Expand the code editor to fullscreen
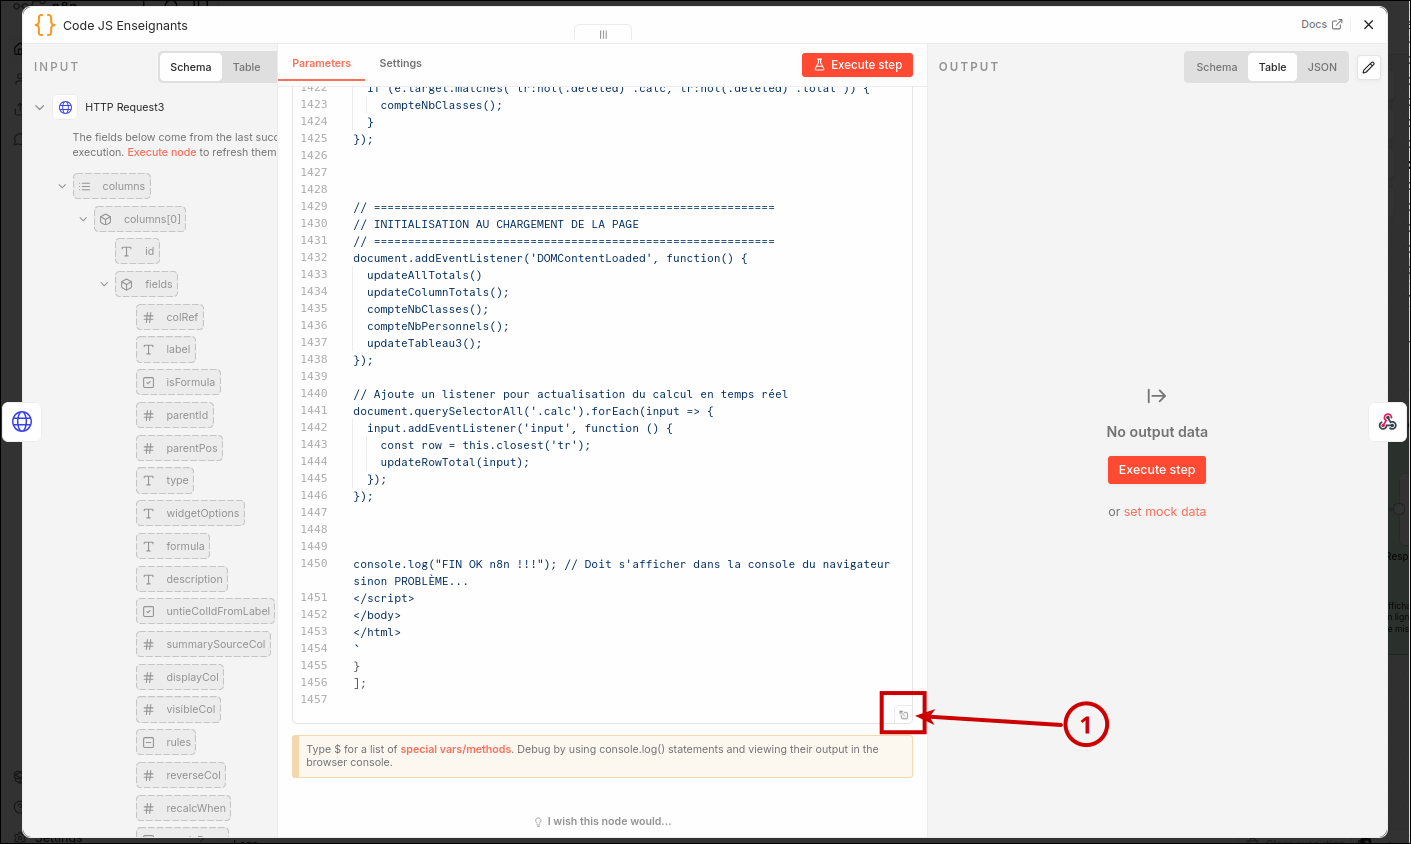The width and height of the screenshot is (1411, 844). [x=903, y=714]
